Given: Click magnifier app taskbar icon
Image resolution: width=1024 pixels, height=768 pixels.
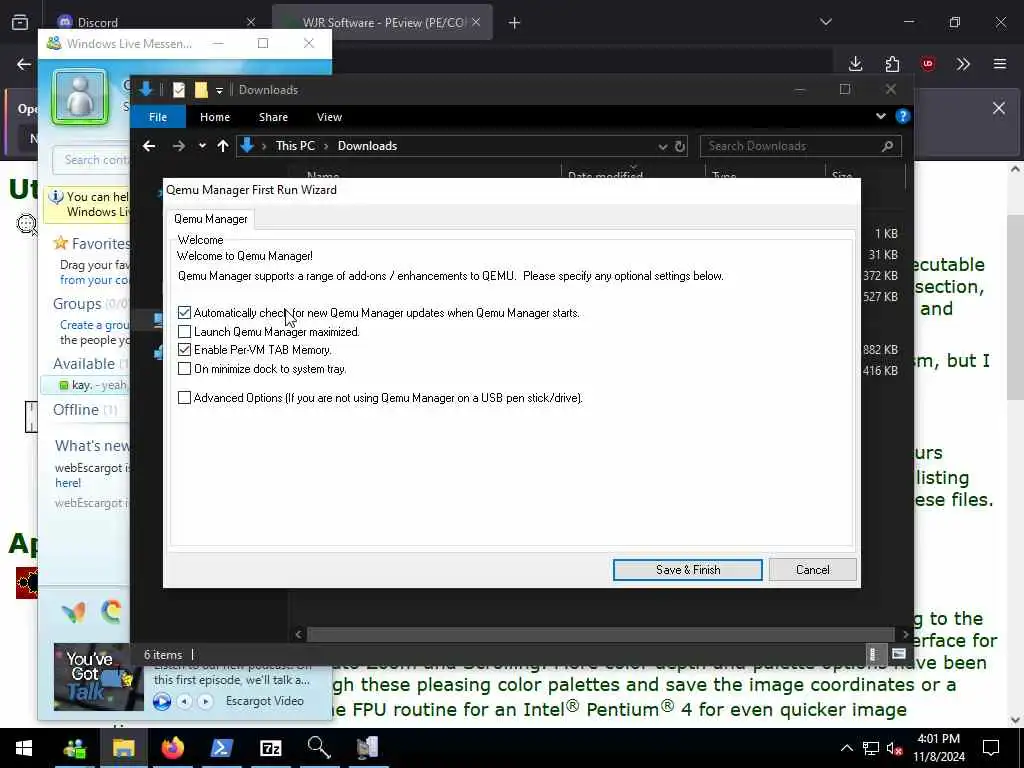Looking at the screenshot, I should click(319, 748).
